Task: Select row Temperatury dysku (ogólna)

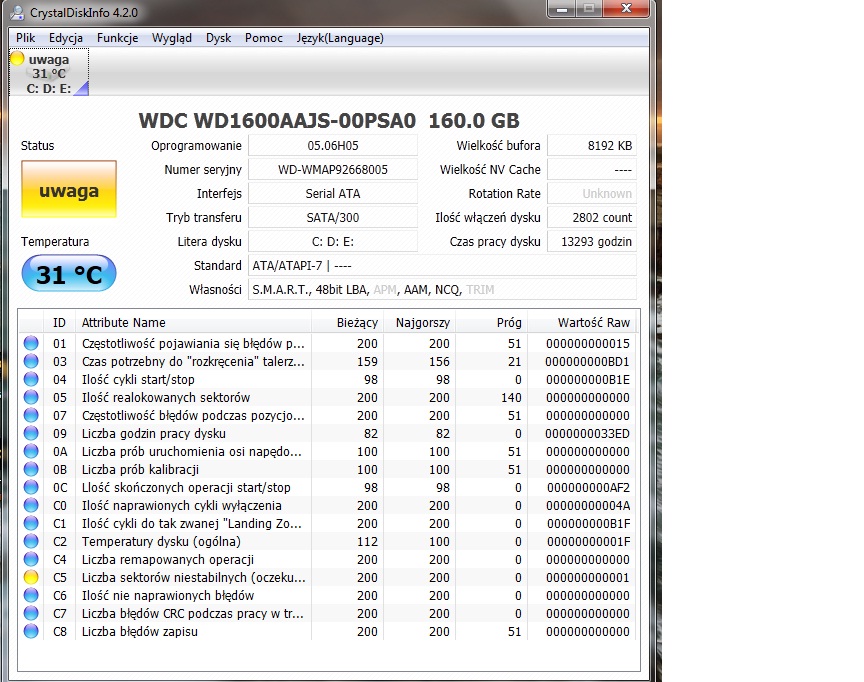Action: (x=328, y=542)
